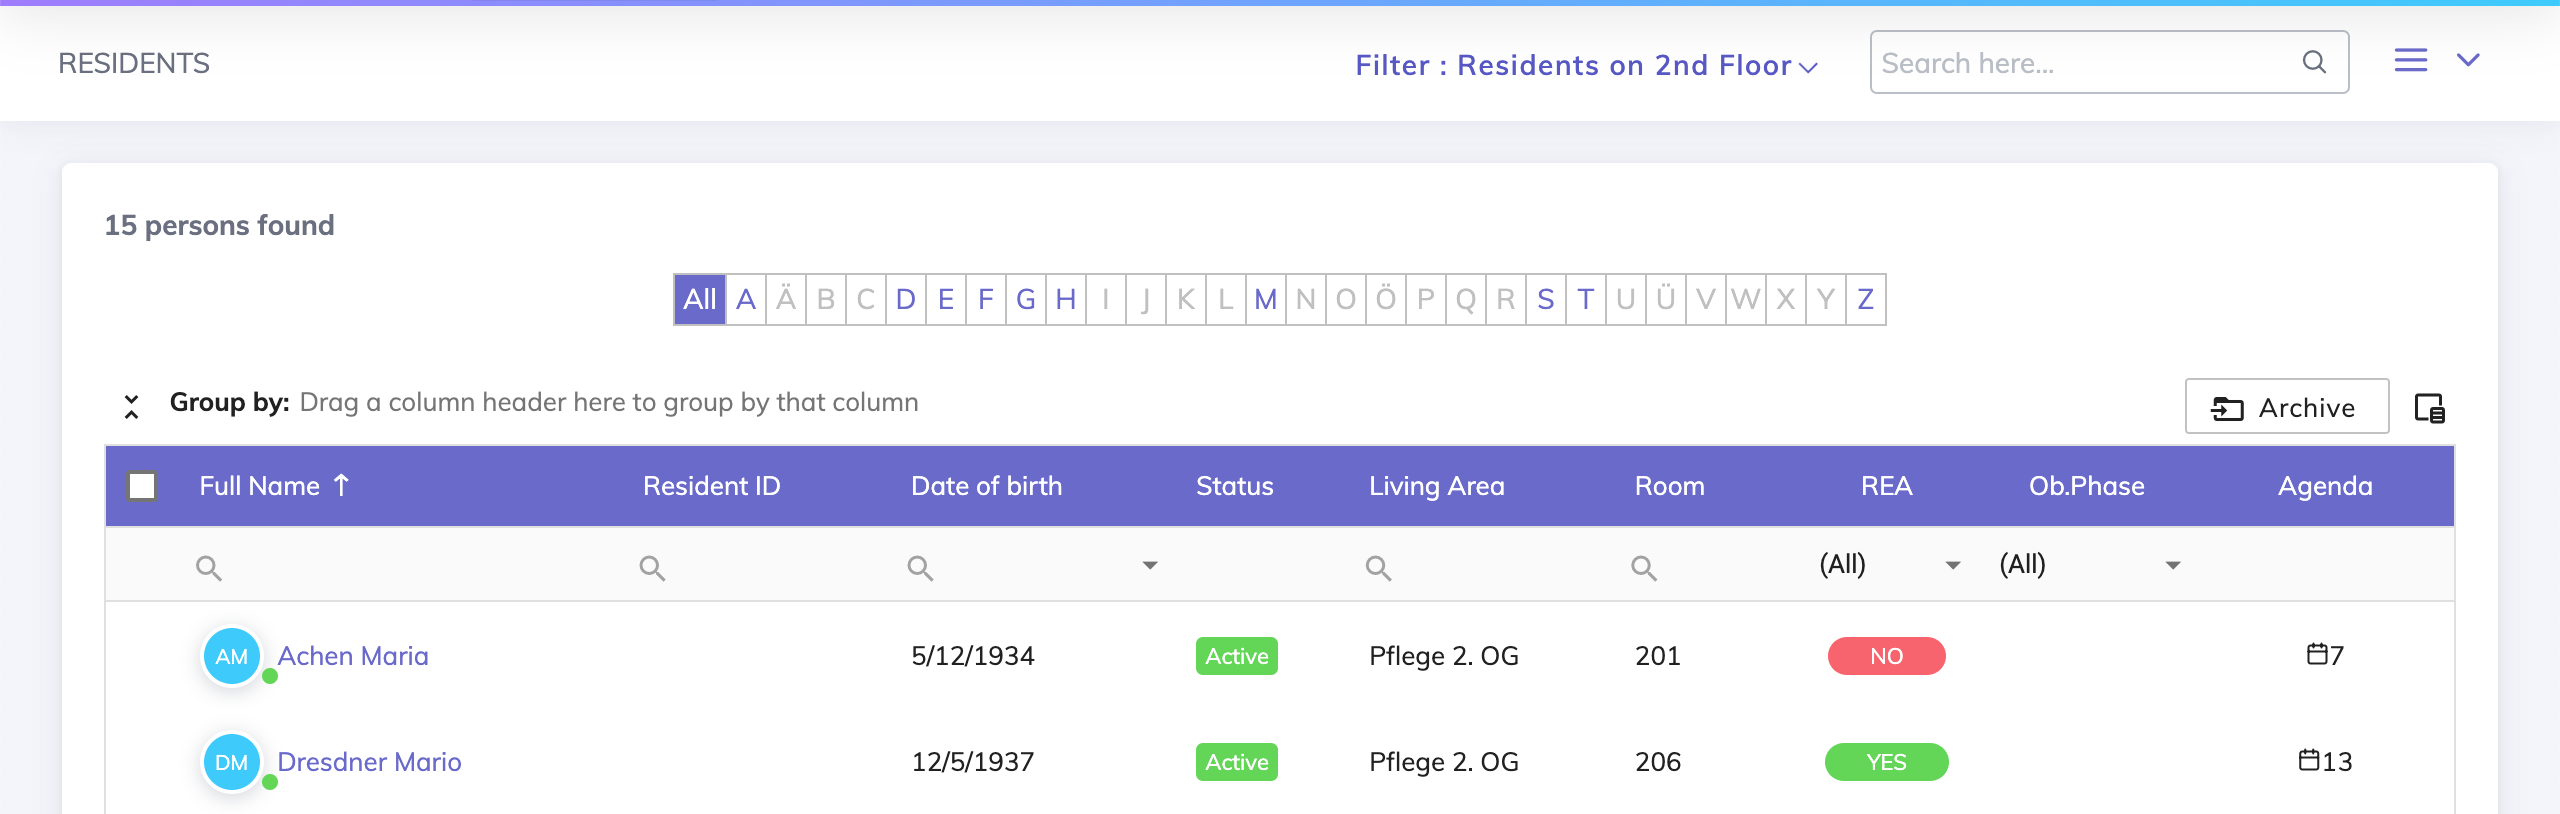This screenshot has height=814, width=2560.
Task: Click the search magnifier icon in top bar
Action: click(x=2314, y=62)
